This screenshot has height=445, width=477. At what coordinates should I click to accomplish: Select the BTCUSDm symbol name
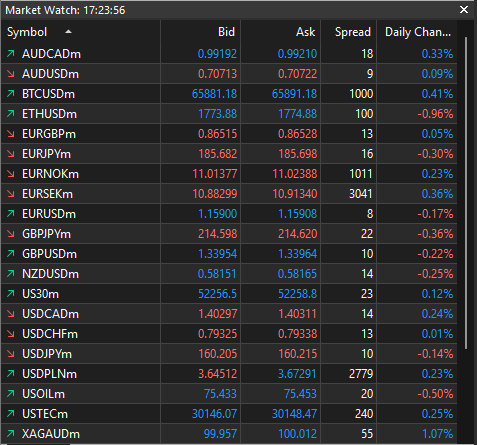(48, 94)
